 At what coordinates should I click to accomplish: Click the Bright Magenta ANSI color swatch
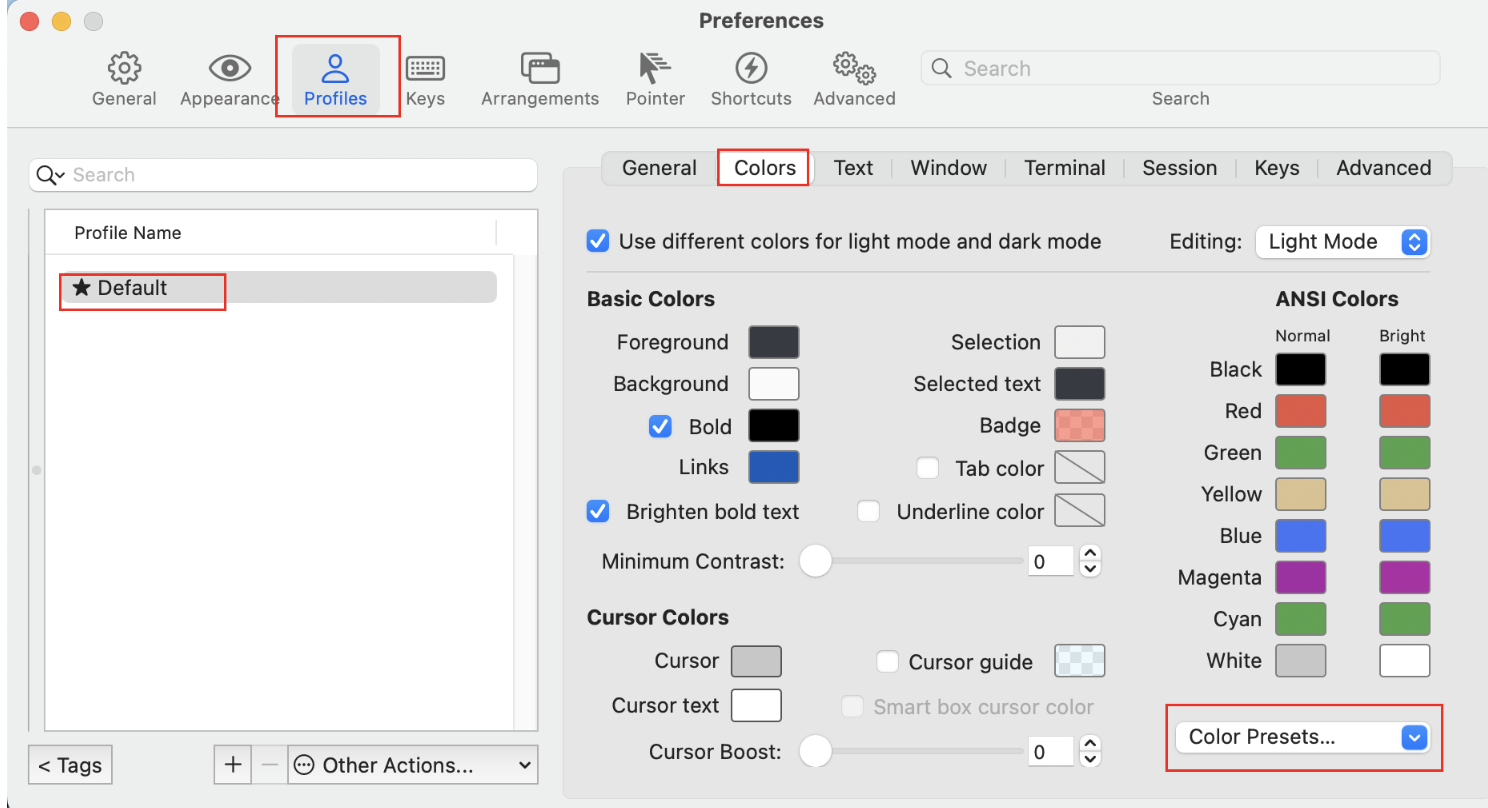1405,577
